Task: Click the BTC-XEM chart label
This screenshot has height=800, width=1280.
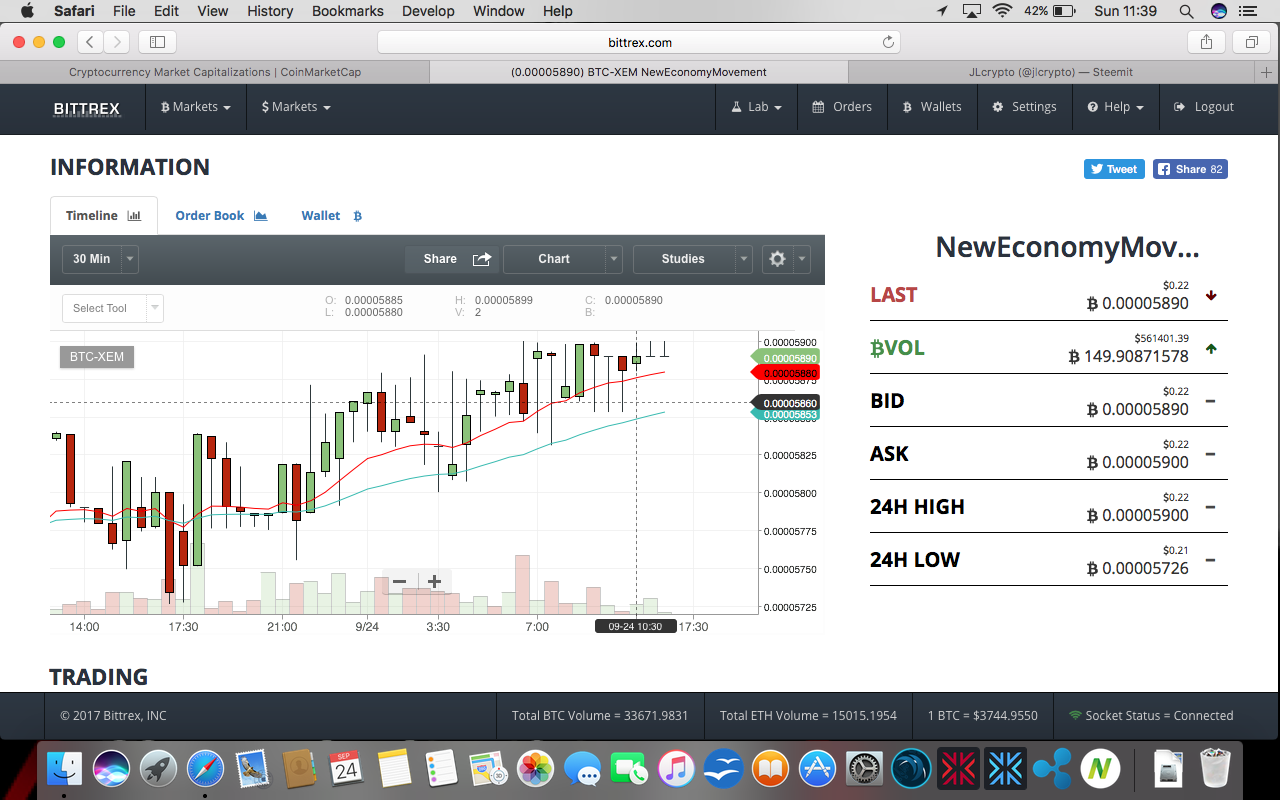Action: [x=97, y=357]
